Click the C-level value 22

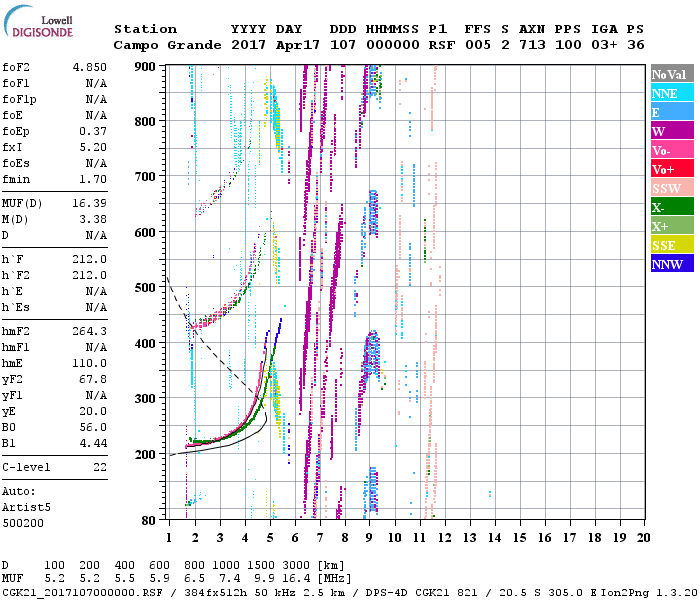[99, 467]
